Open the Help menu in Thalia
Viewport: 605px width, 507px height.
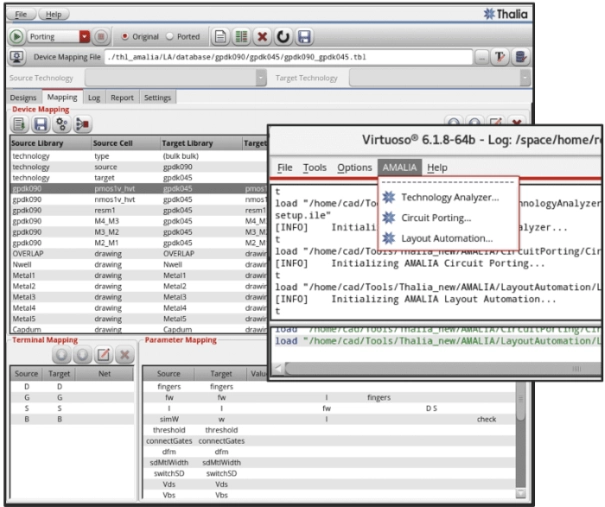(x=53, y=15)
